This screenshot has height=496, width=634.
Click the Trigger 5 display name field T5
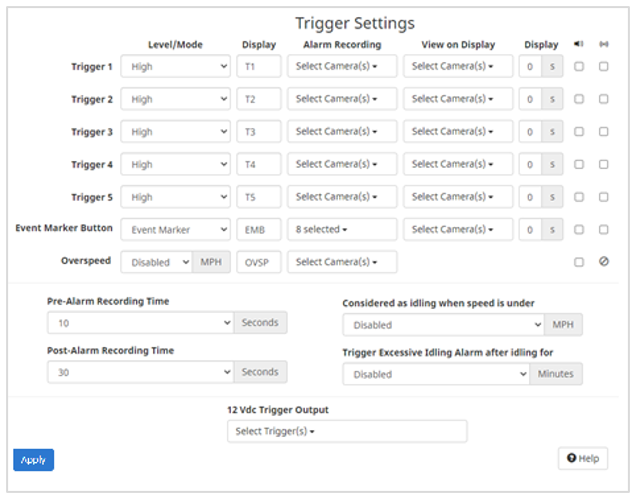pyautogui.click(x=258, y=197)
